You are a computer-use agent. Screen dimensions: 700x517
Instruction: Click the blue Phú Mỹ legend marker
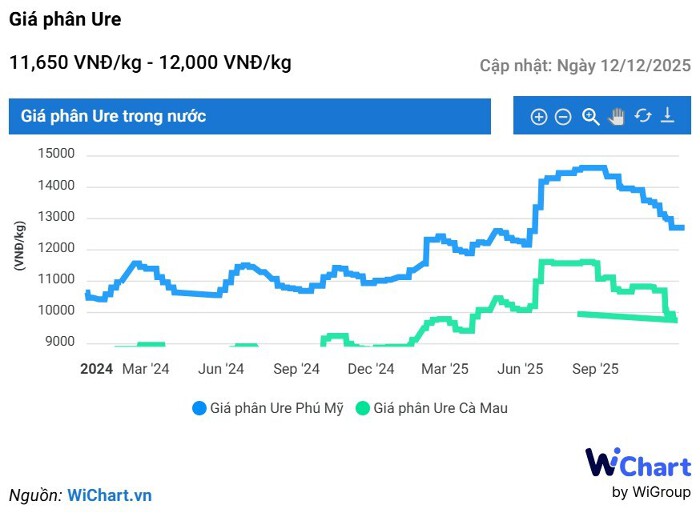(199, 408)
